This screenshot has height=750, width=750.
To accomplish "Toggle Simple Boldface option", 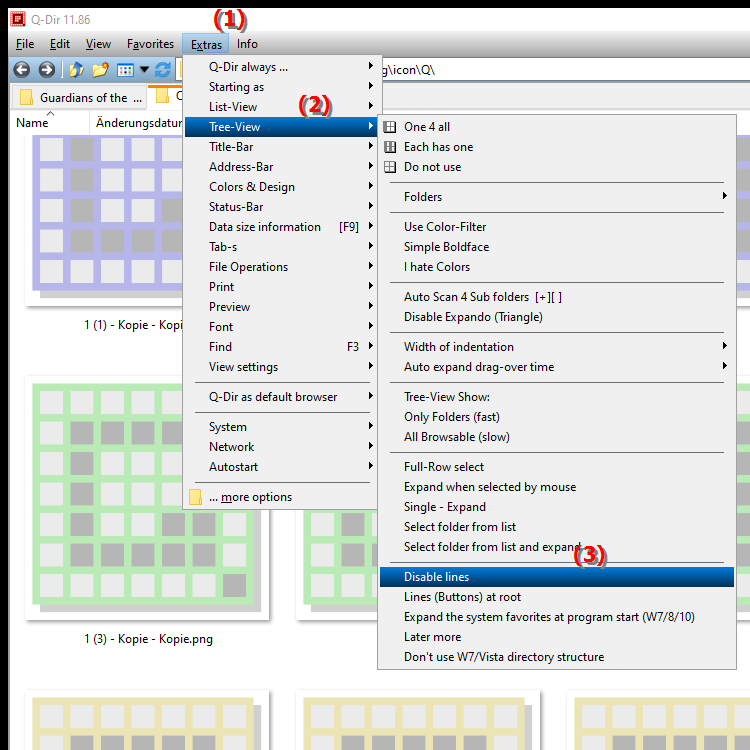I will click(557, 247).
